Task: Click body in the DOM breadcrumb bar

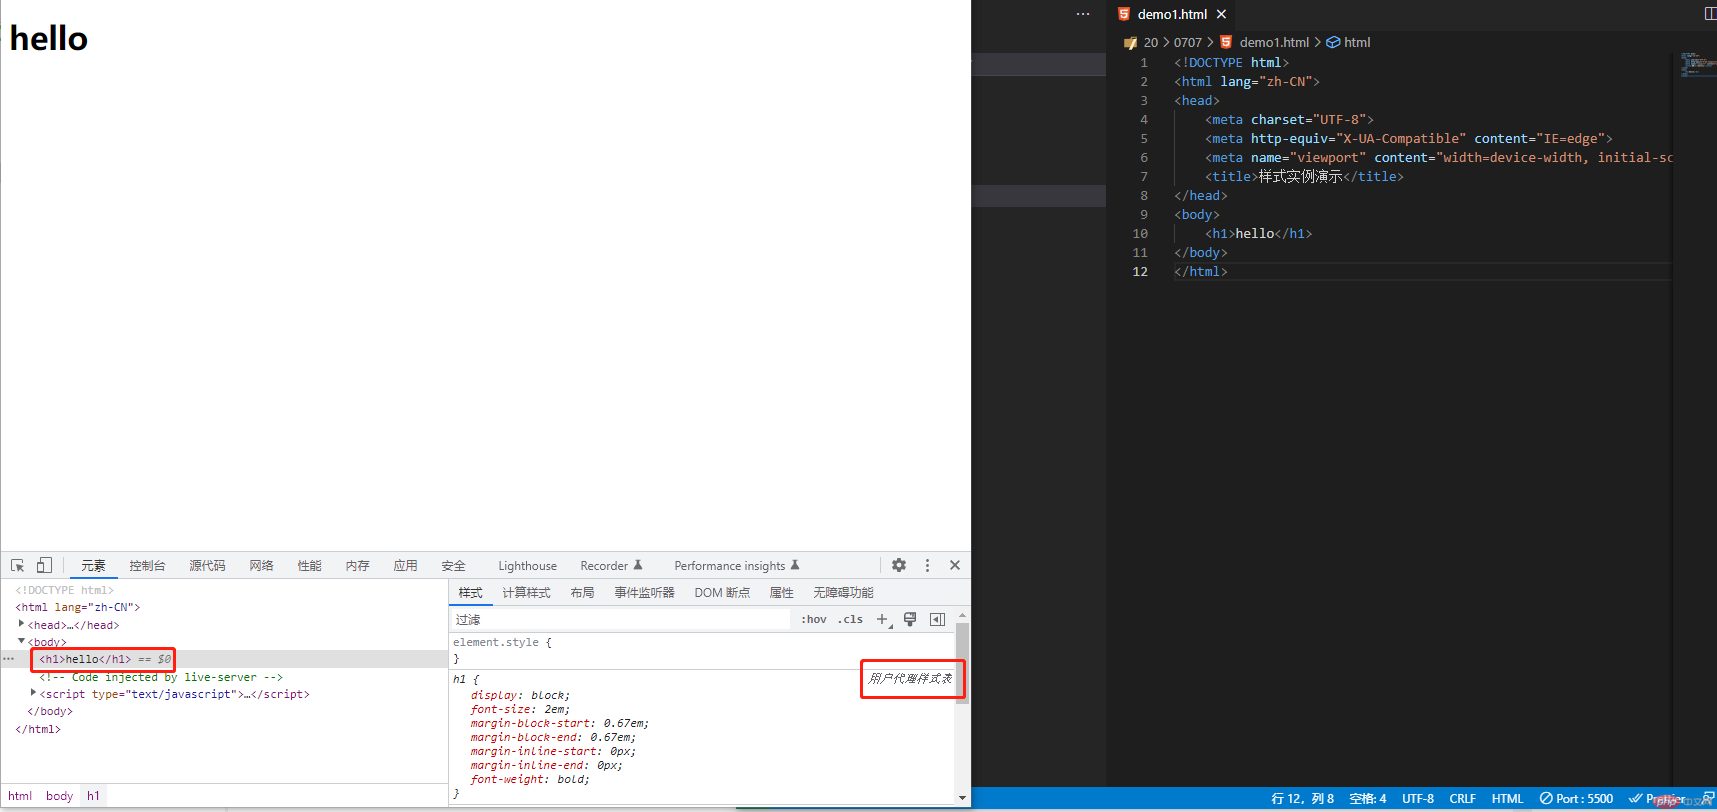Action: tap(59, 796)
